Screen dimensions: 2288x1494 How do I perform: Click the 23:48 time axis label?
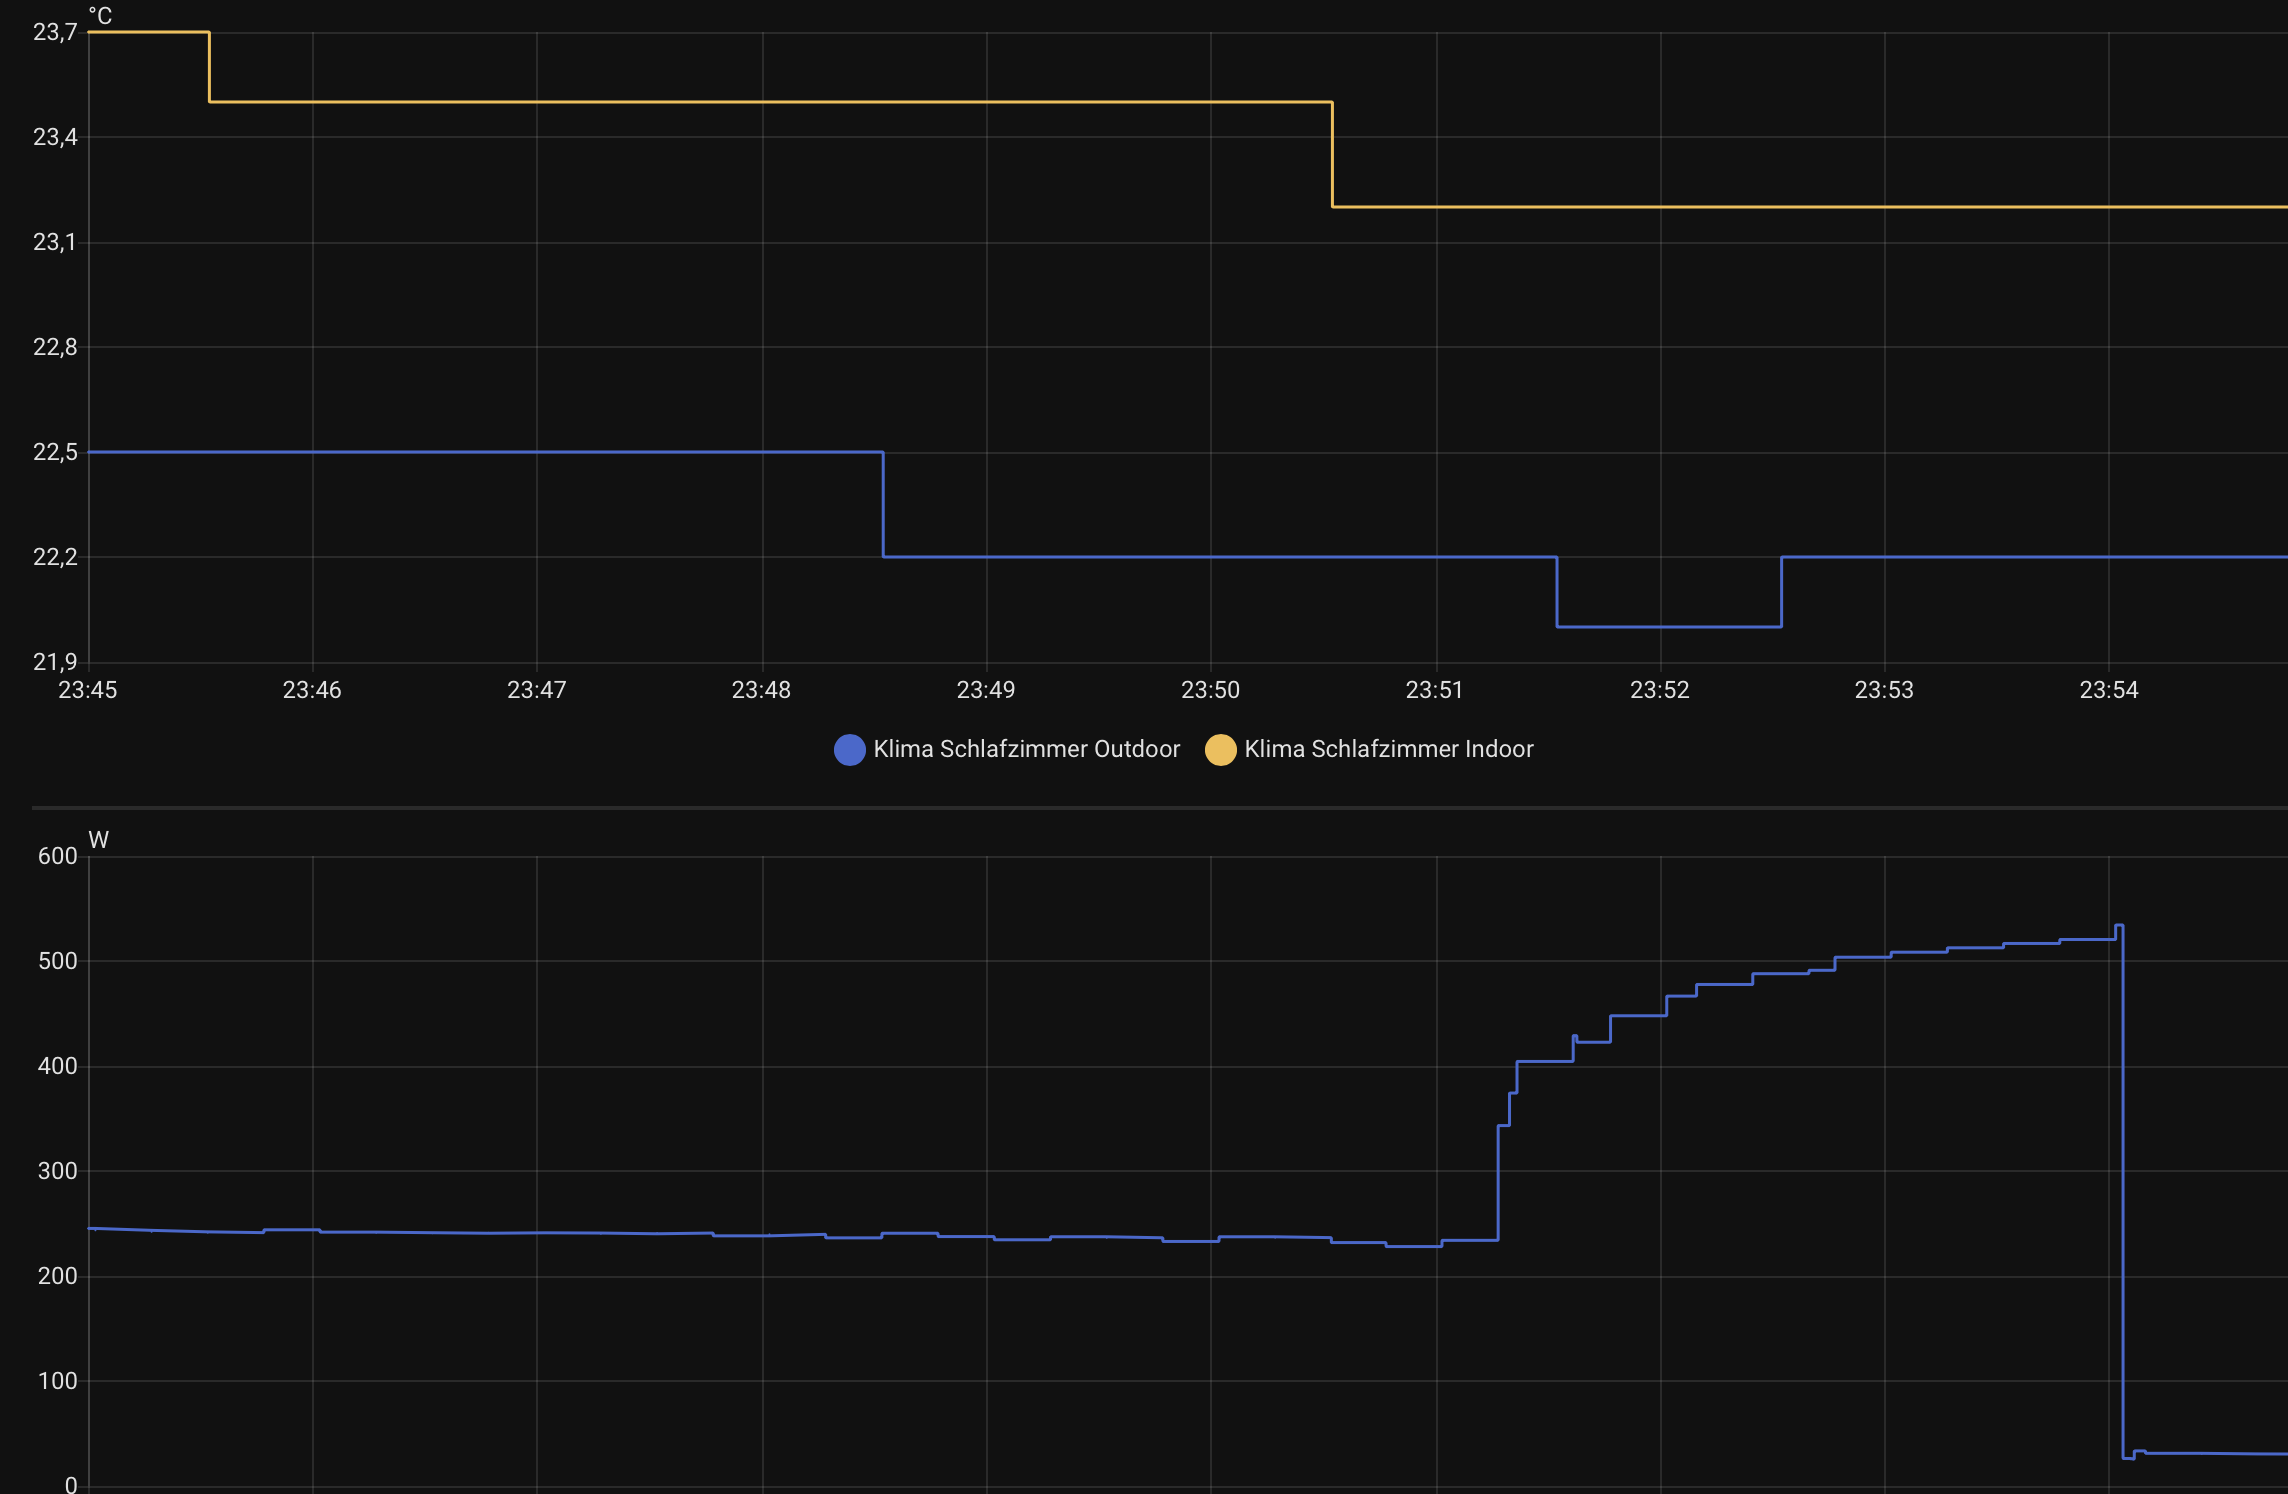click(761, 690)
